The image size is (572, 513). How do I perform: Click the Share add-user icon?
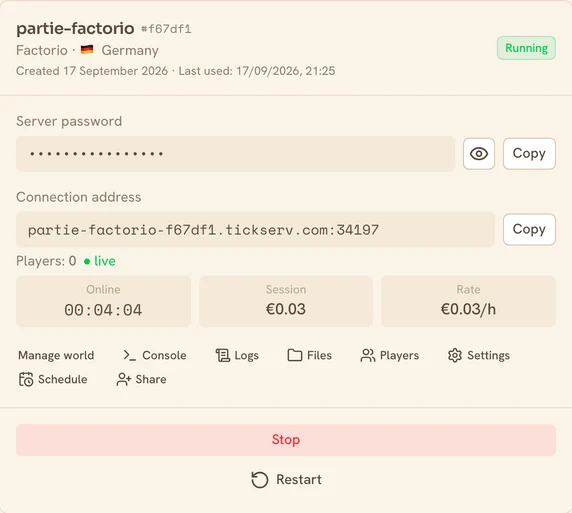123,379
